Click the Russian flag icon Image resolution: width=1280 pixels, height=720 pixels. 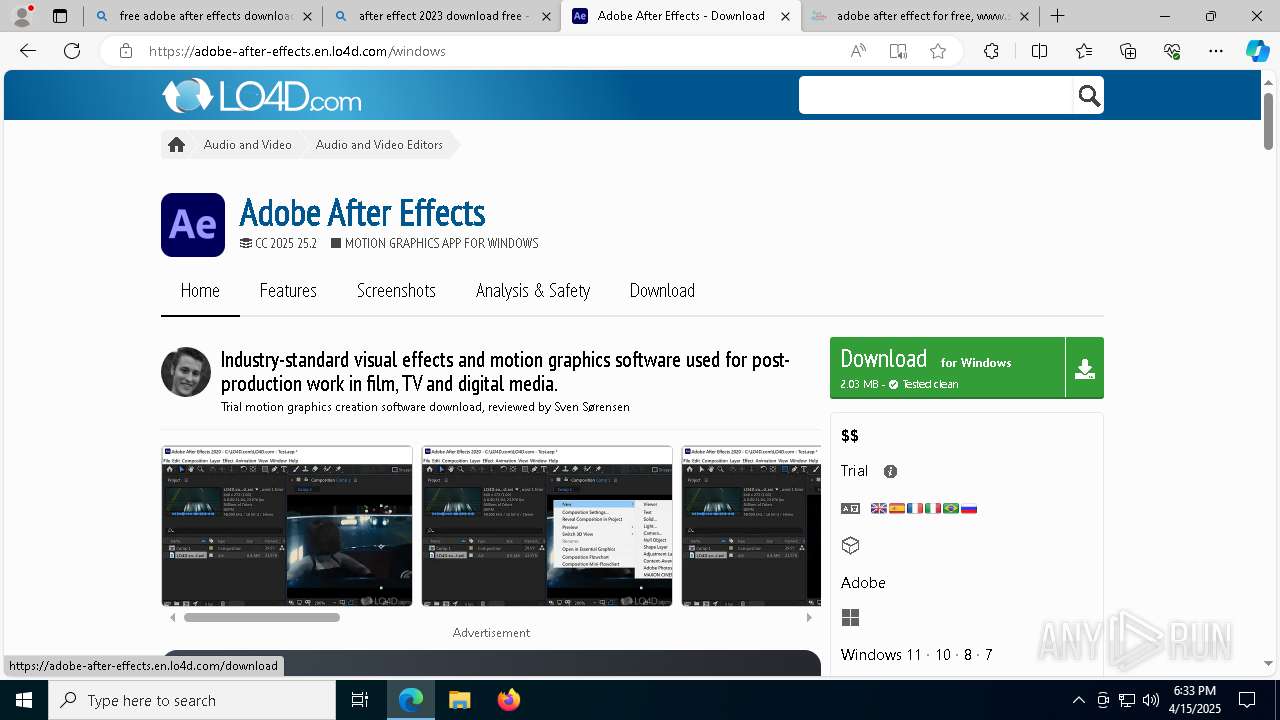coord(969,508)
